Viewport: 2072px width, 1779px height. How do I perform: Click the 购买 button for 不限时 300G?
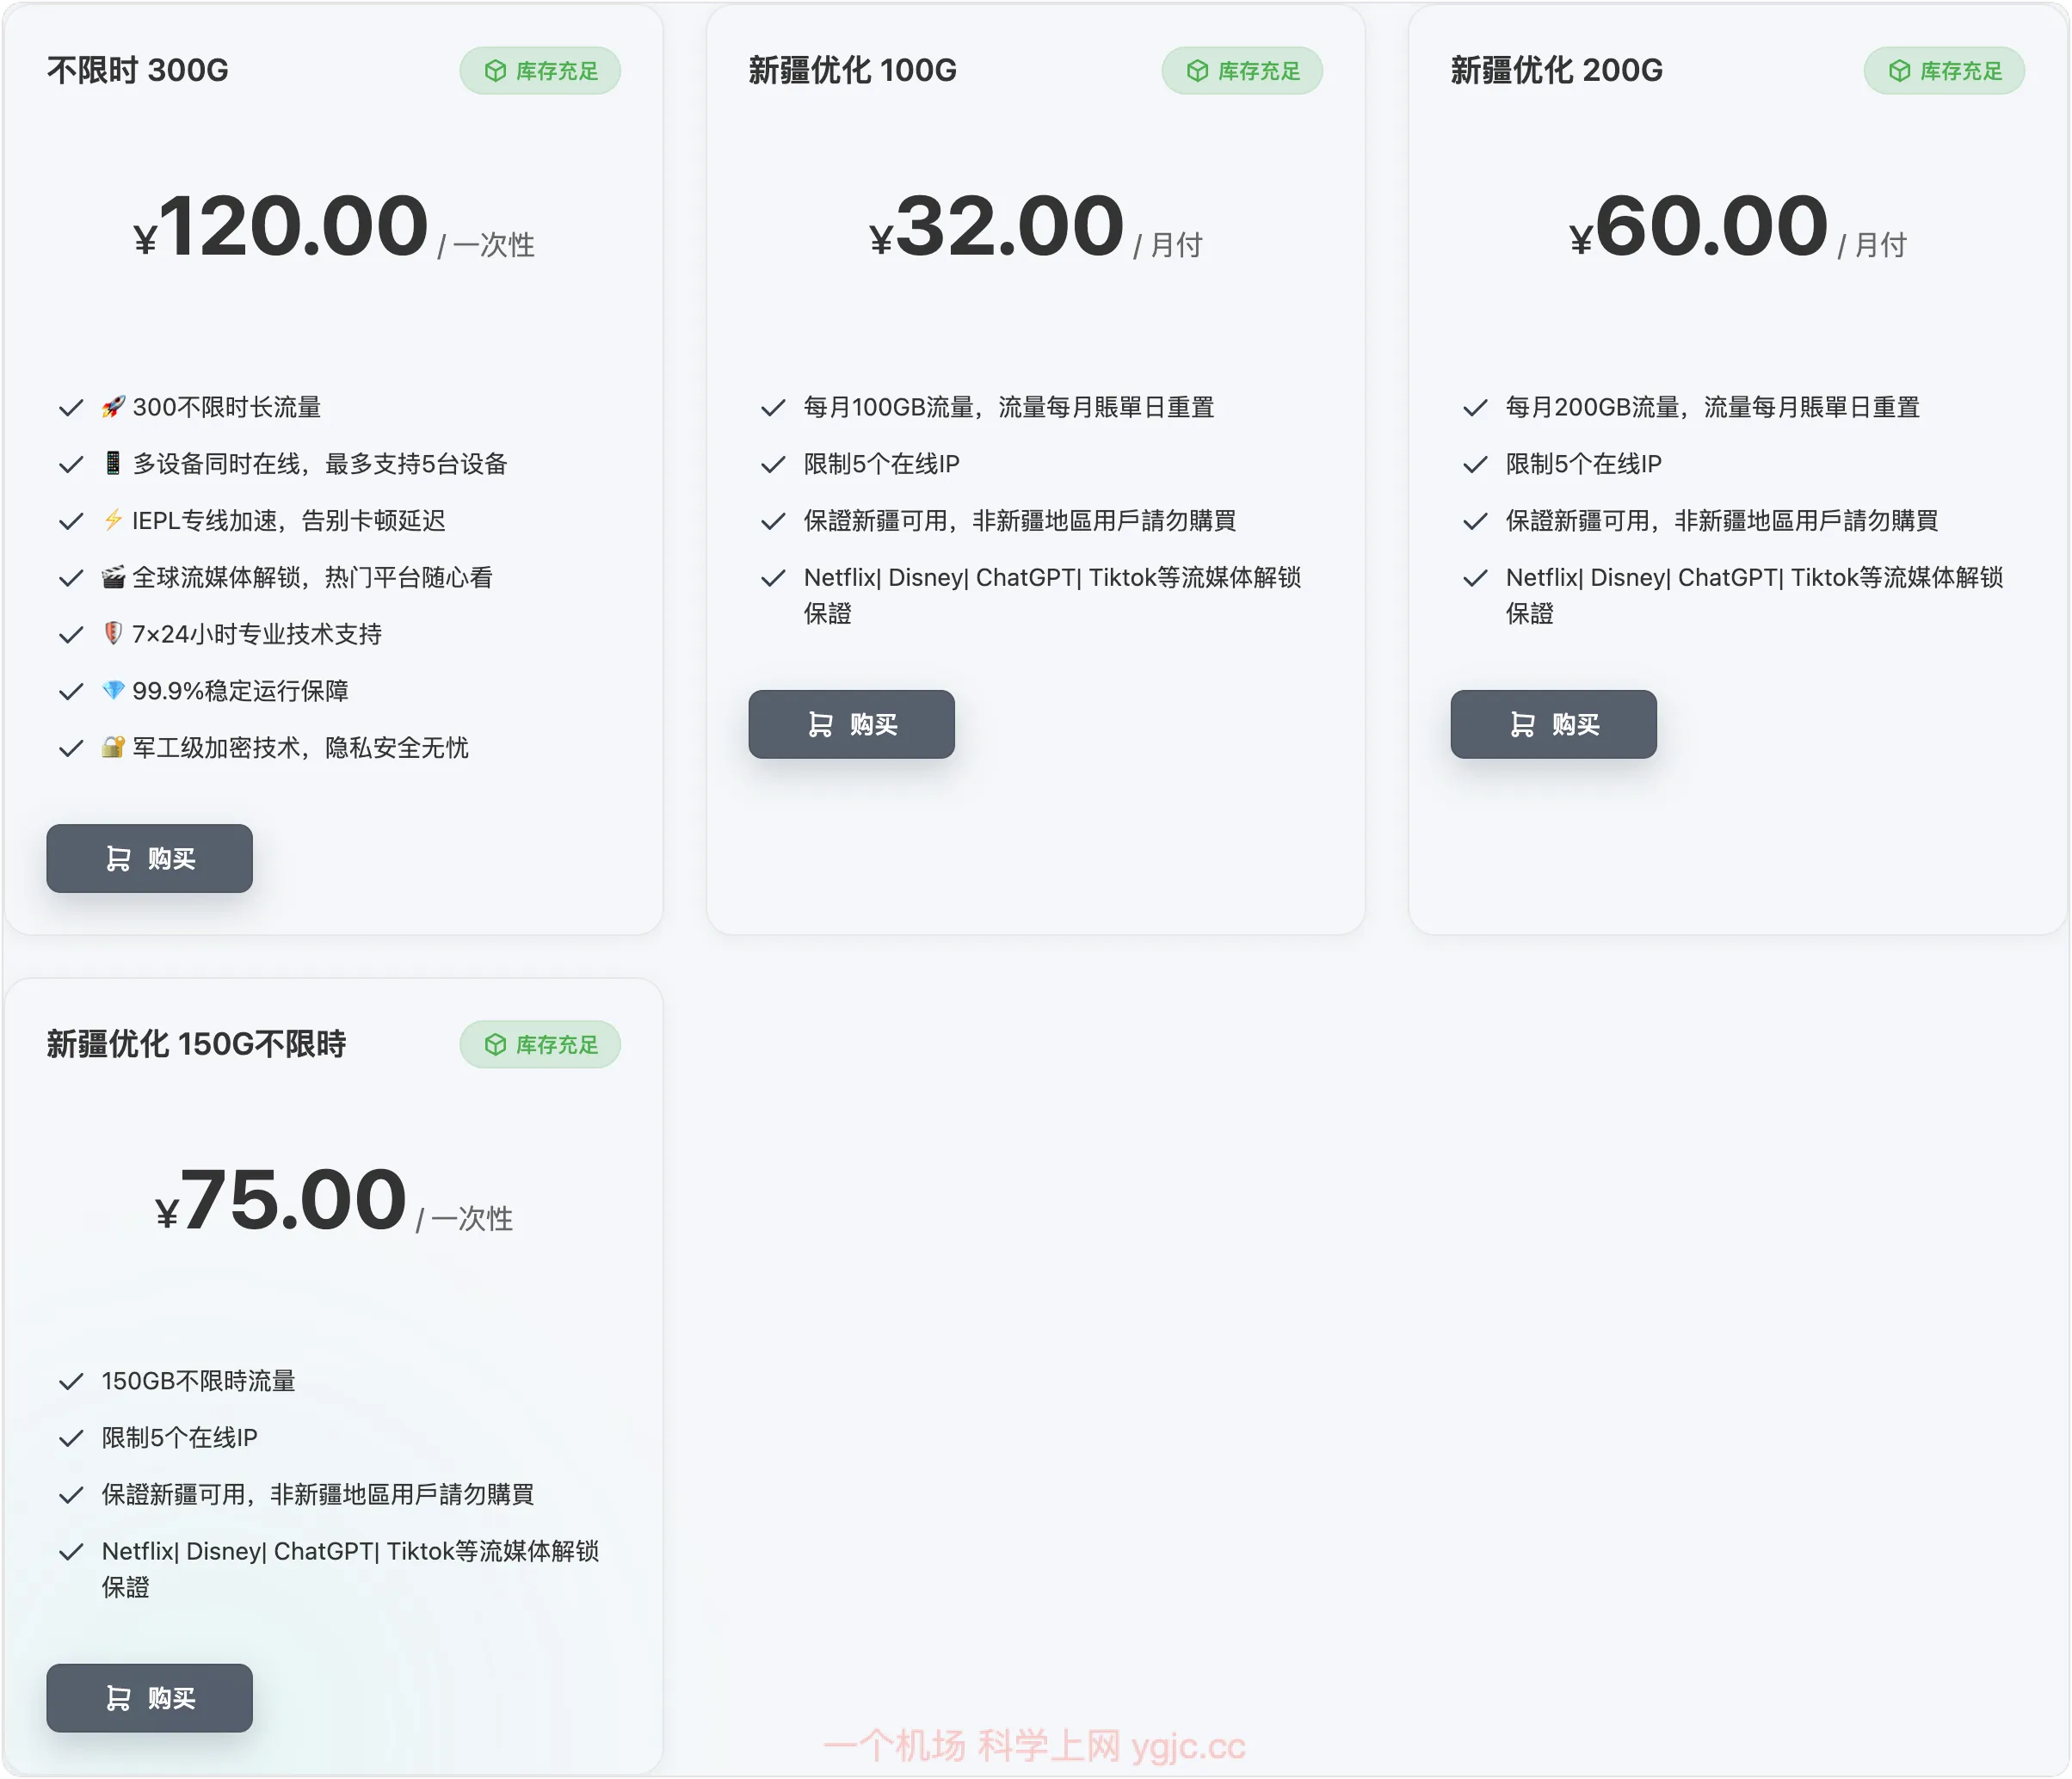point(149,858)
